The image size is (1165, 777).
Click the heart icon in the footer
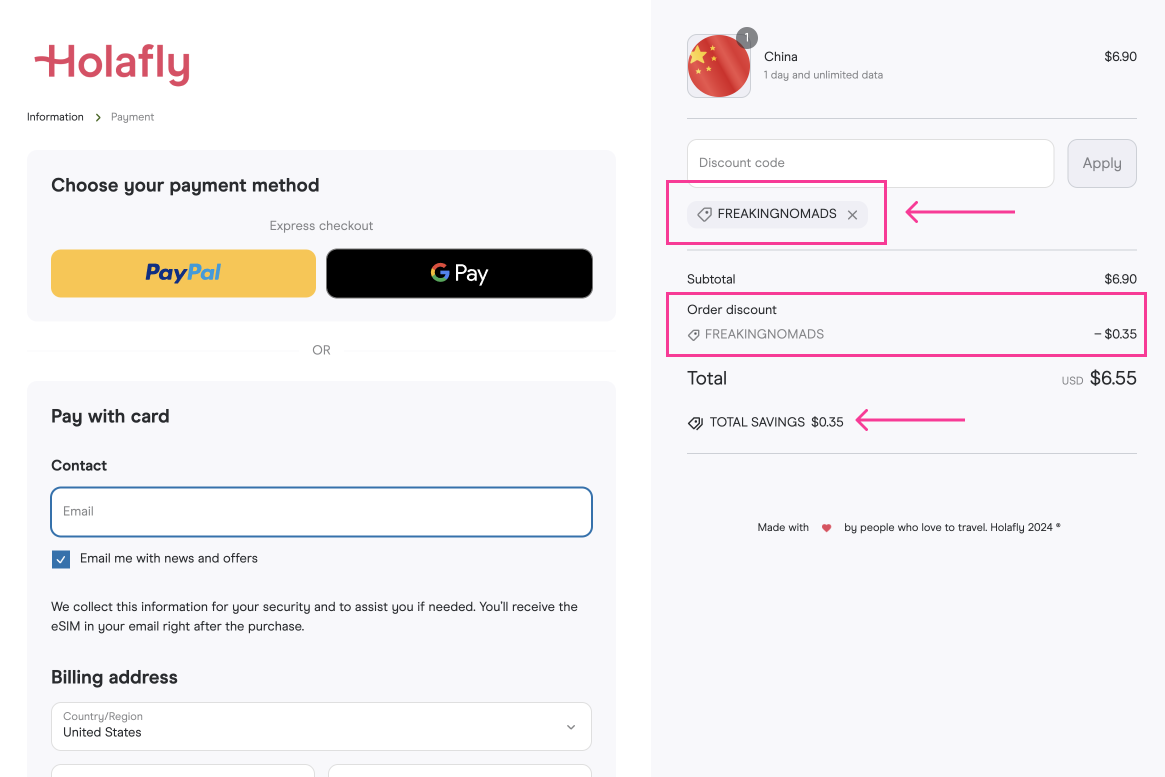point(826,527)
